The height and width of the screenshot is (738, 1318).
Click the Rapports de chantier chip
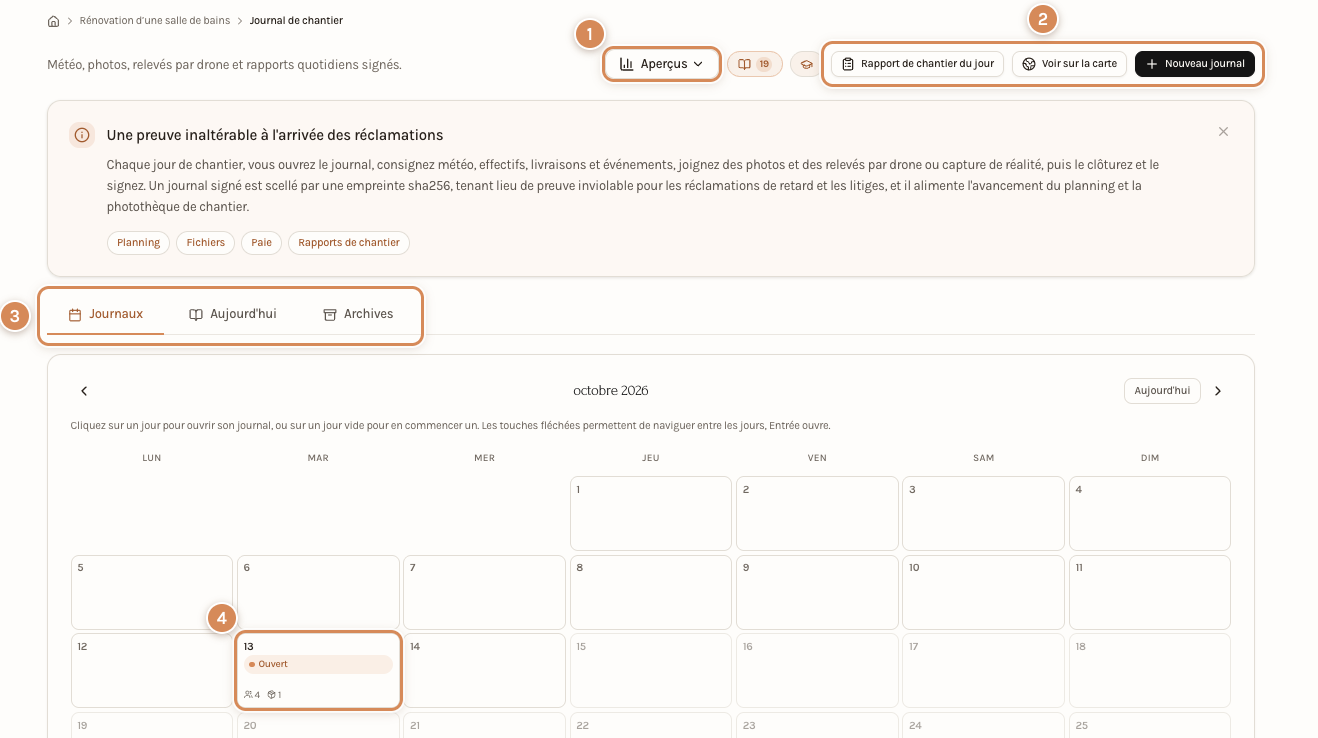point(349,243)
